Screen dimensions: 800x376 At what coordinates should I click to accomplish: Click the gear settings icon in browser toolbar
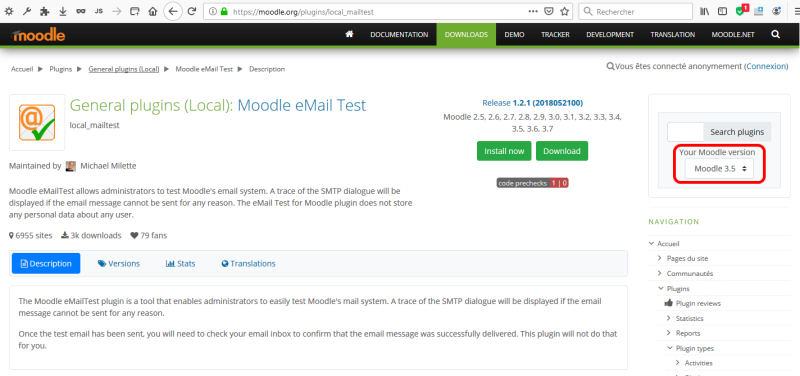9,11
